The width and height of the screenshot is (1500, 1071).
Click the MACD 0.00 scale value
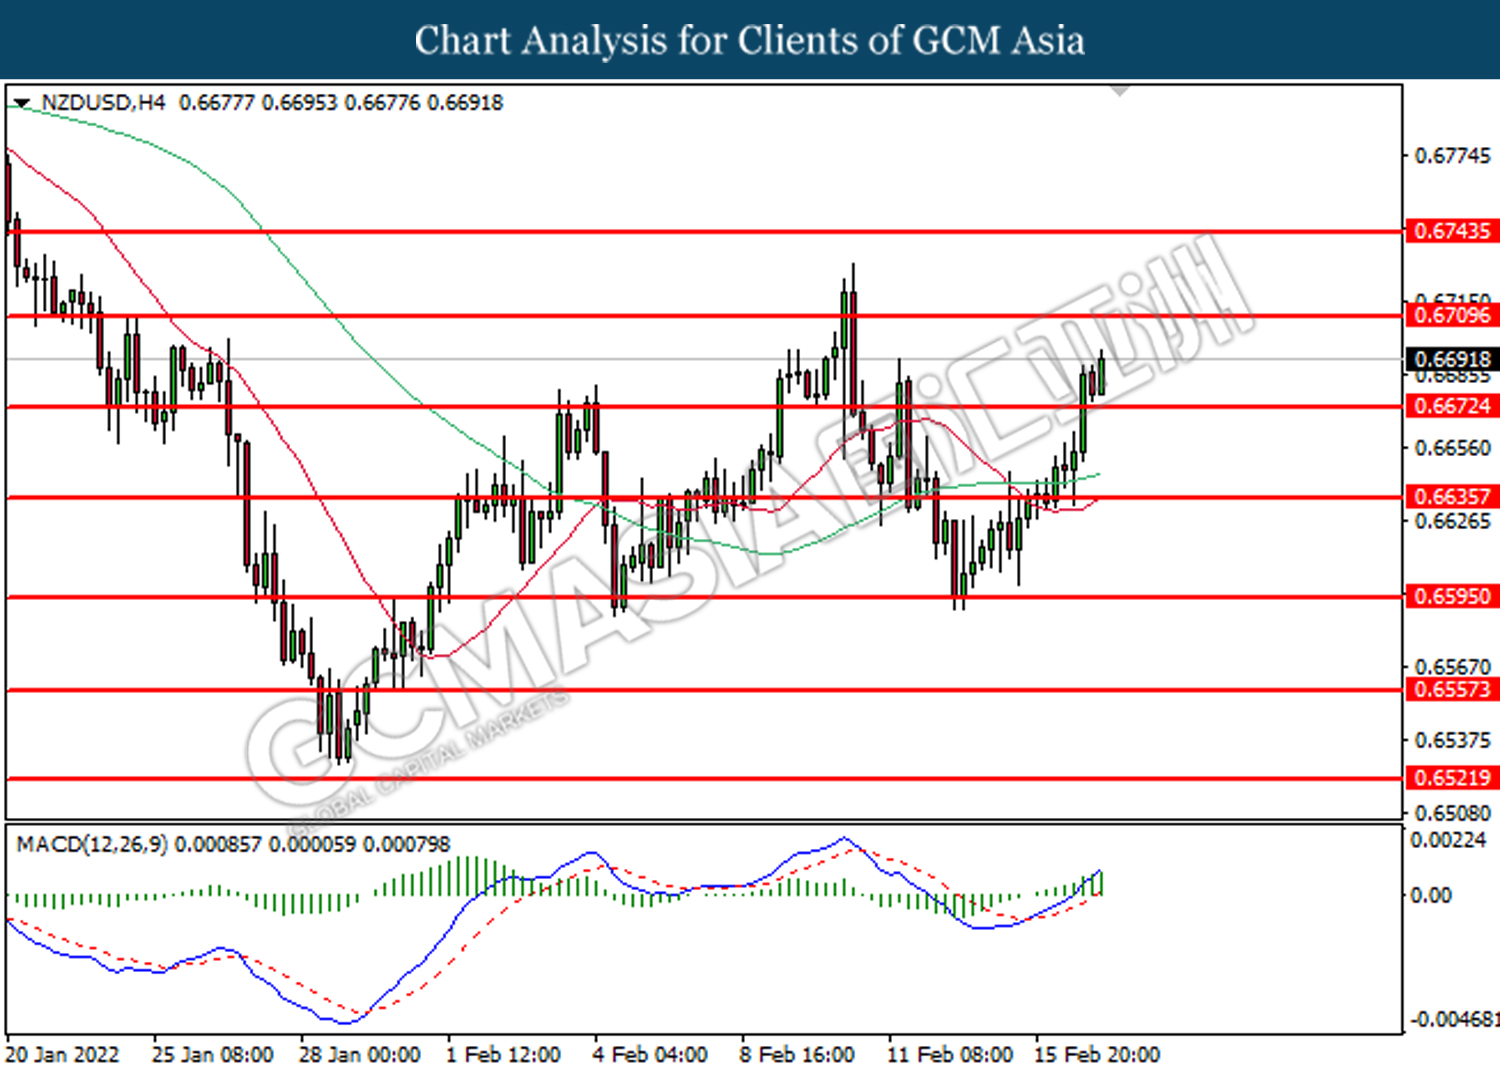(x=1430, y=895)
